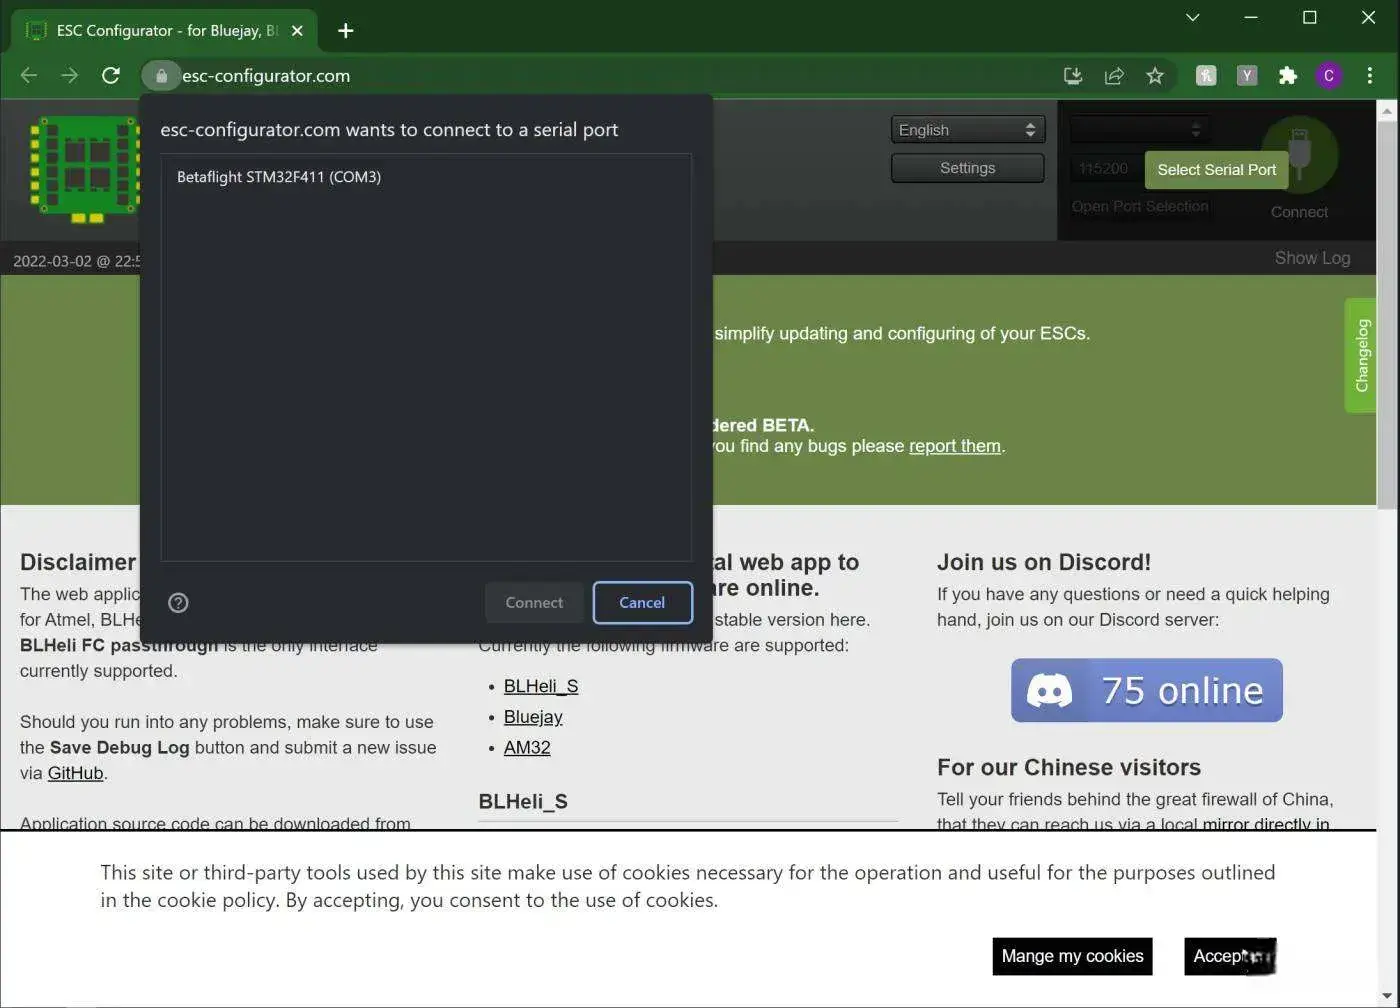
Task: Reload the page using the refresh icon
Action: tap(111, 75)
